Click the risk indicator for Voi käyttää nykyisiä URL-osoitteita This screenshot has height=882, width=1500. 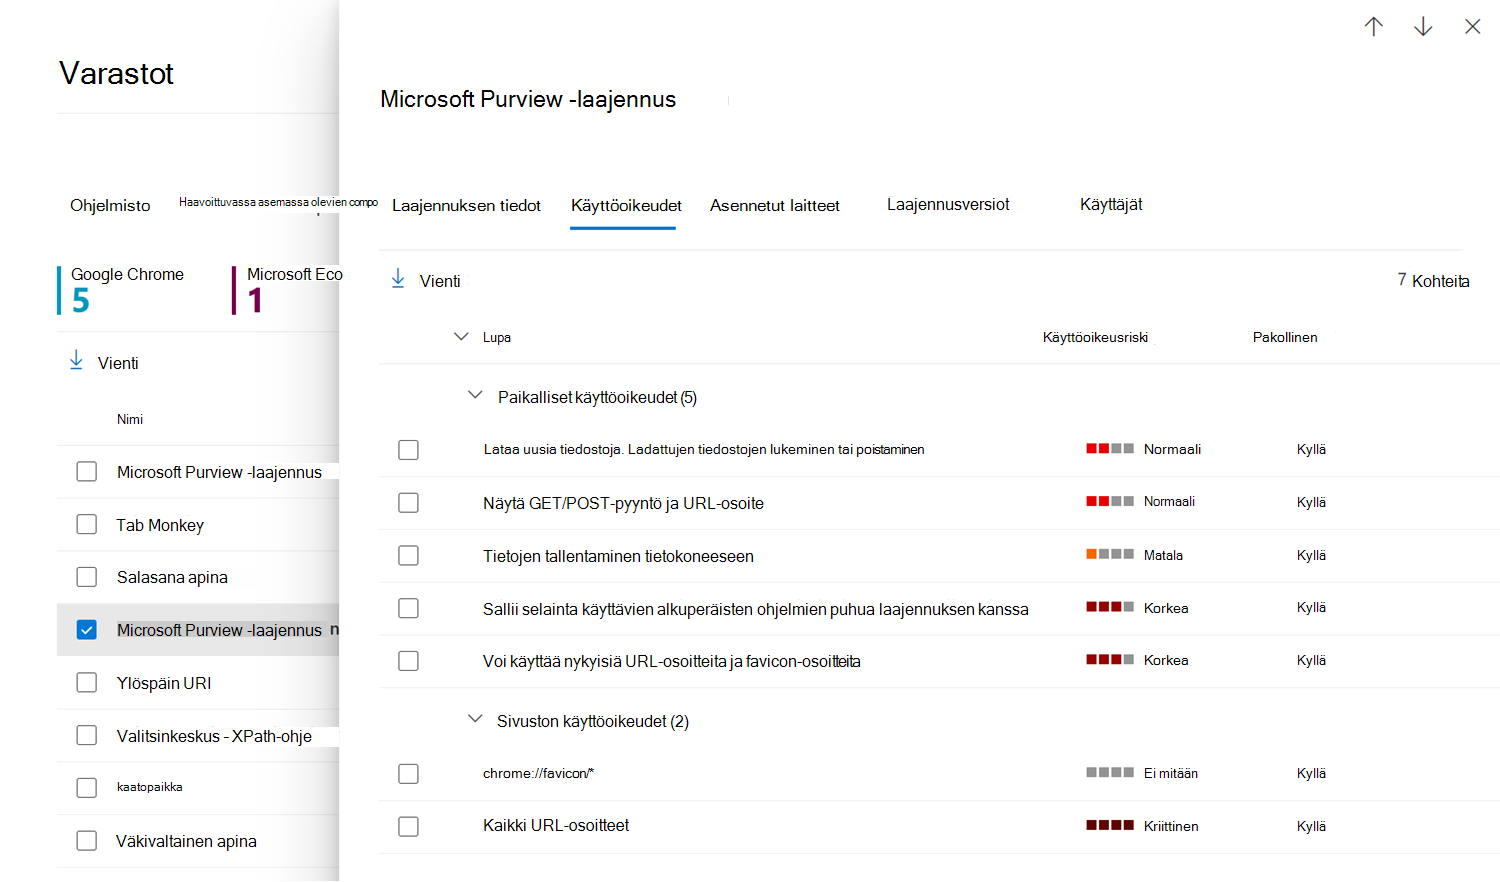(1110, 660)
